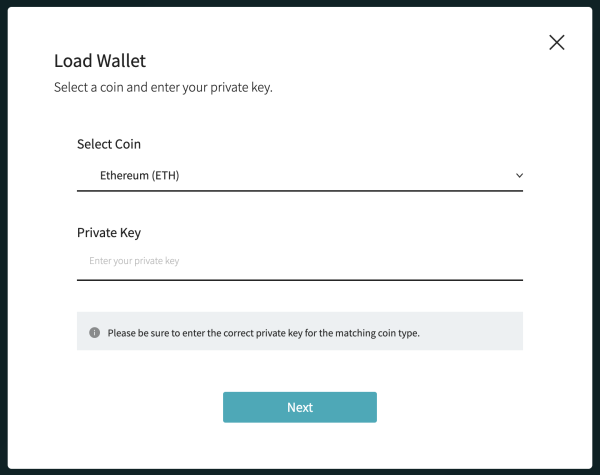Open the Ethereum (ETH) coin selector
600x475 pixels.
click(300, 176)
